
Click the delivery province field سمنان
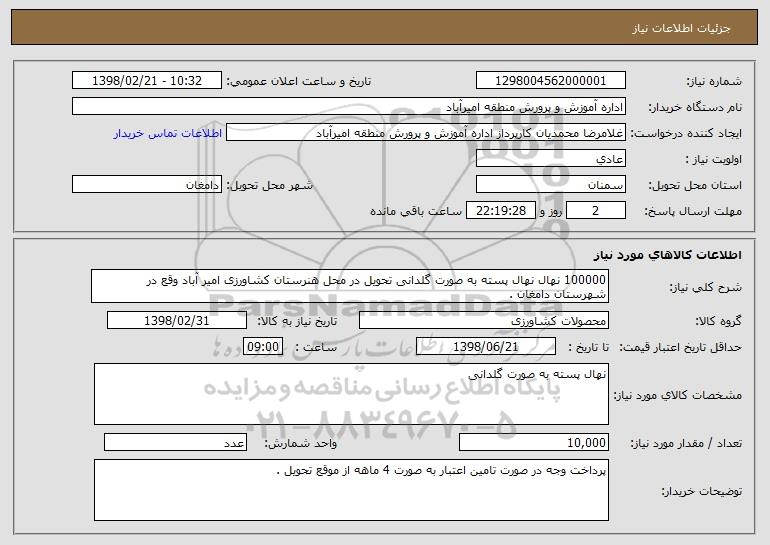[x=550, y=185]
